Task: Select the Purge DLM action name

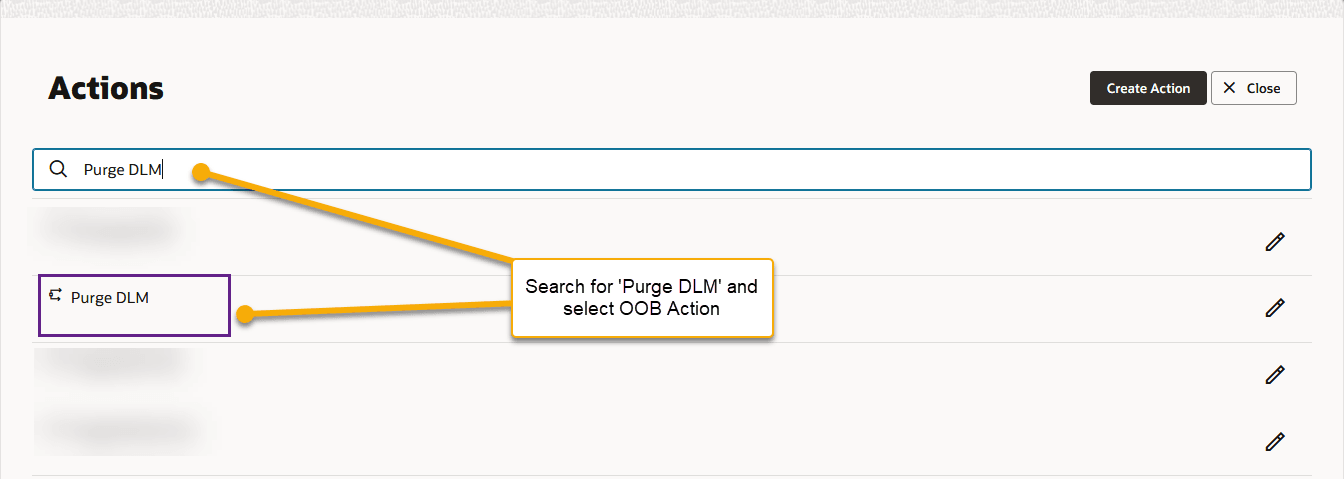Action: tap(110, 297)
